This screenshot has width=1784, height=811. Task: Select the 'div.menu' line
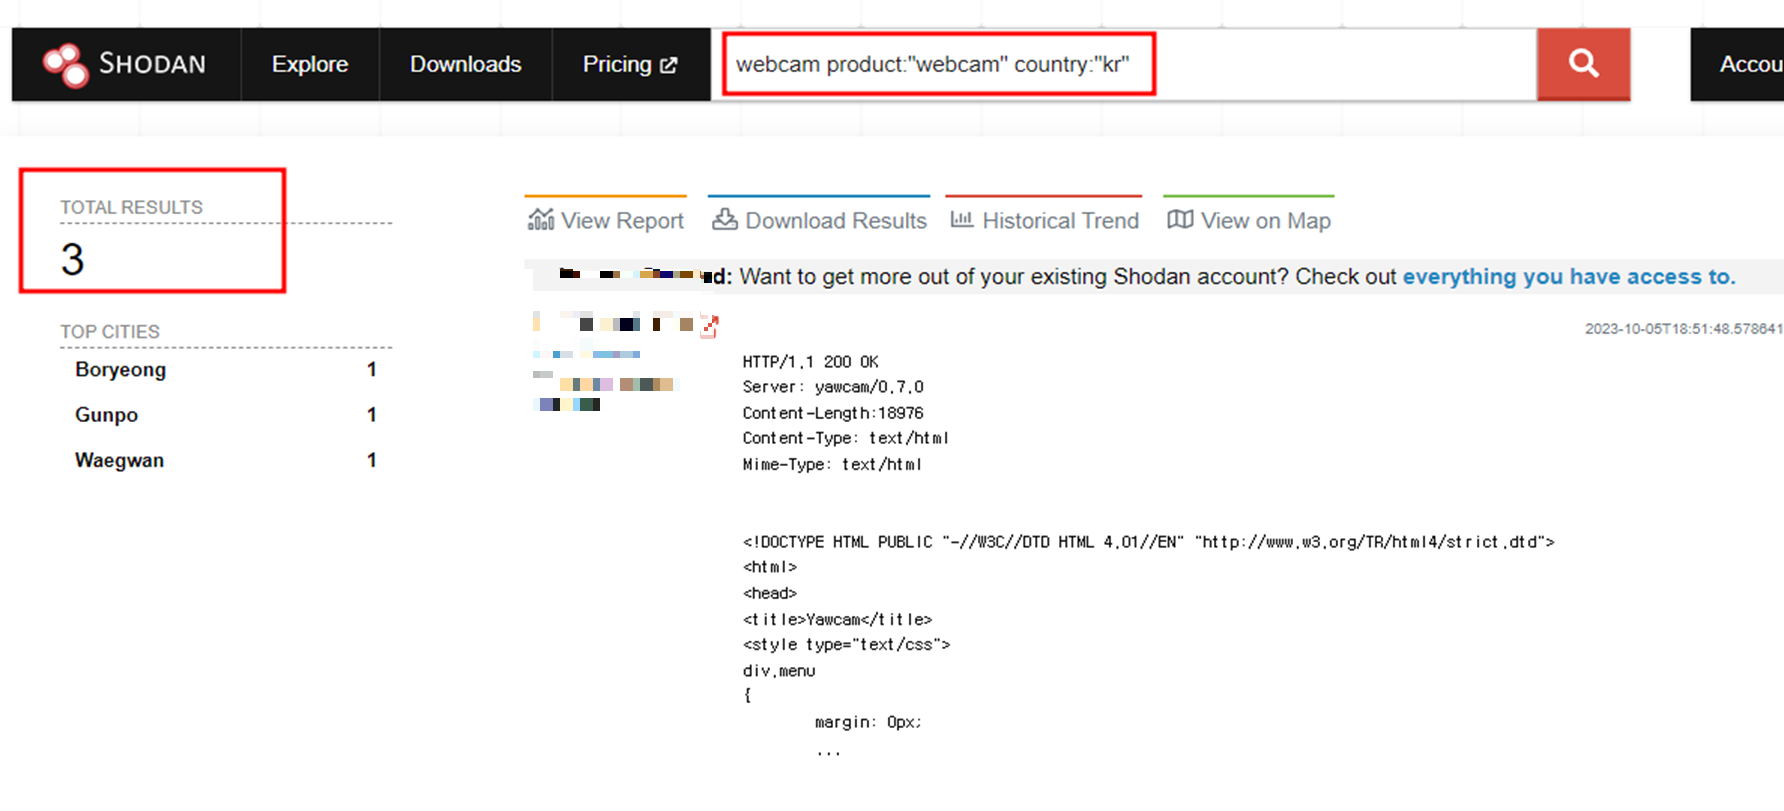[x=779, y=671]
